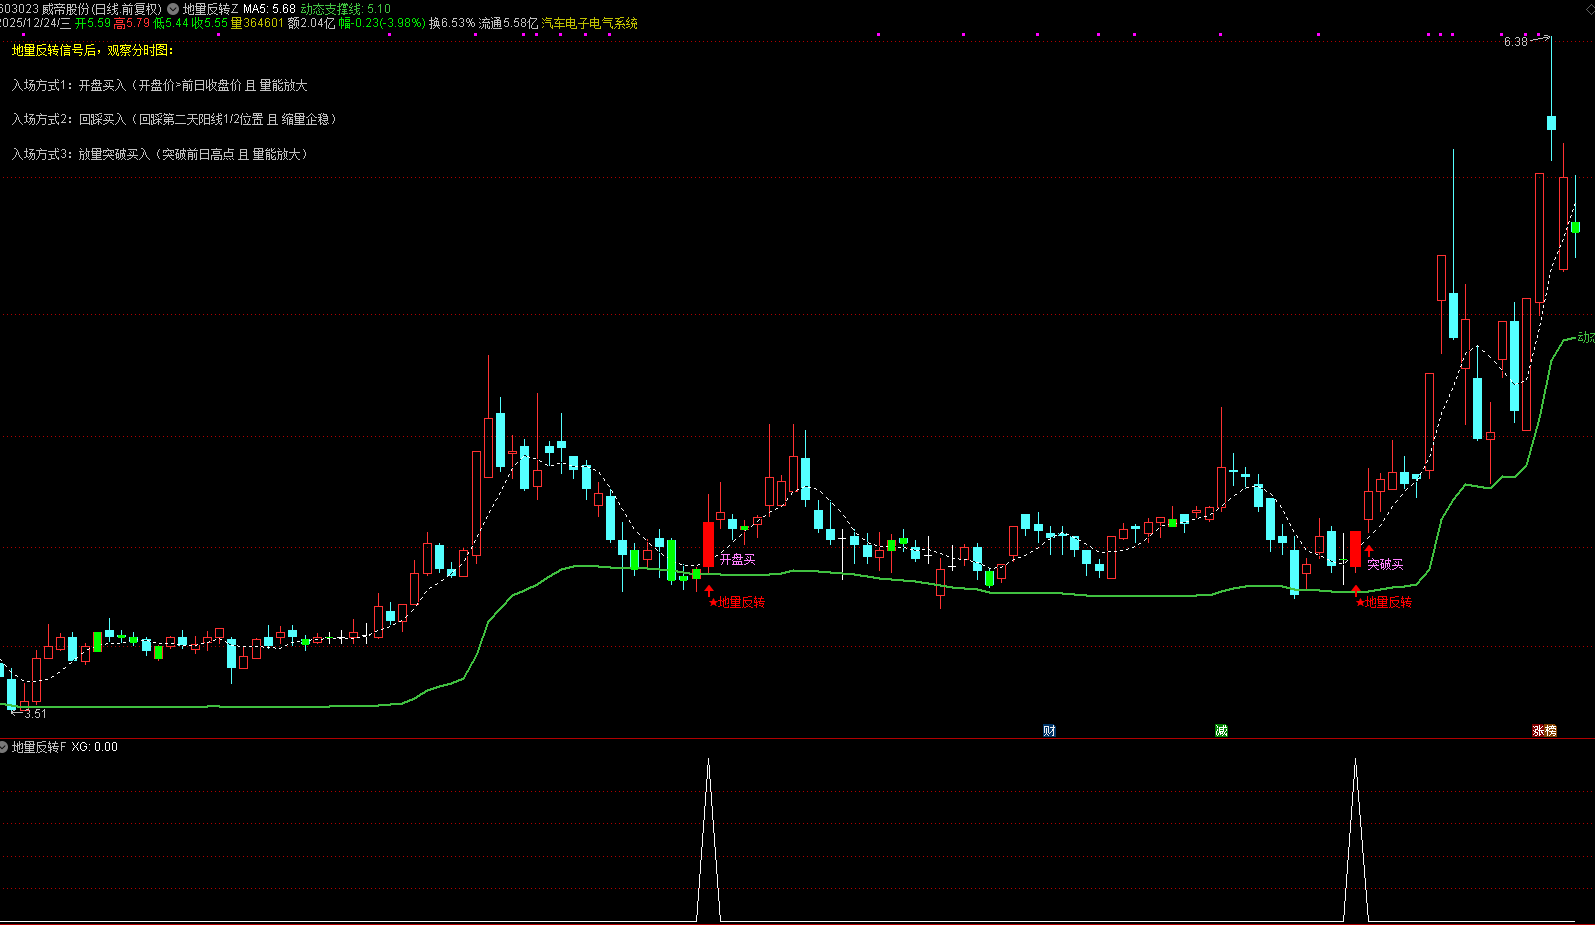Click the change 幅-0.23(-3.98%) value
The width and height of the screenshot is (1595, 925).
(x=382, y=23)
